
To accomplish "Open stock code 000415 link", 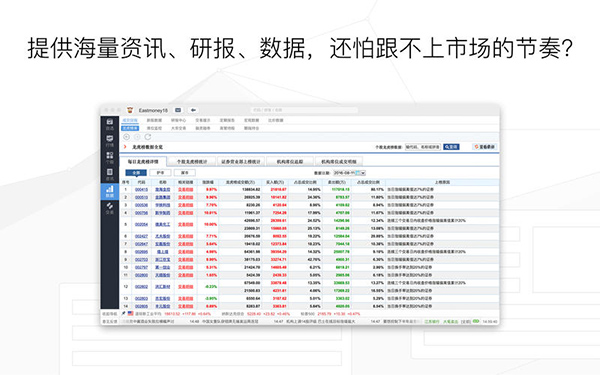I will [x=141, y=189].
